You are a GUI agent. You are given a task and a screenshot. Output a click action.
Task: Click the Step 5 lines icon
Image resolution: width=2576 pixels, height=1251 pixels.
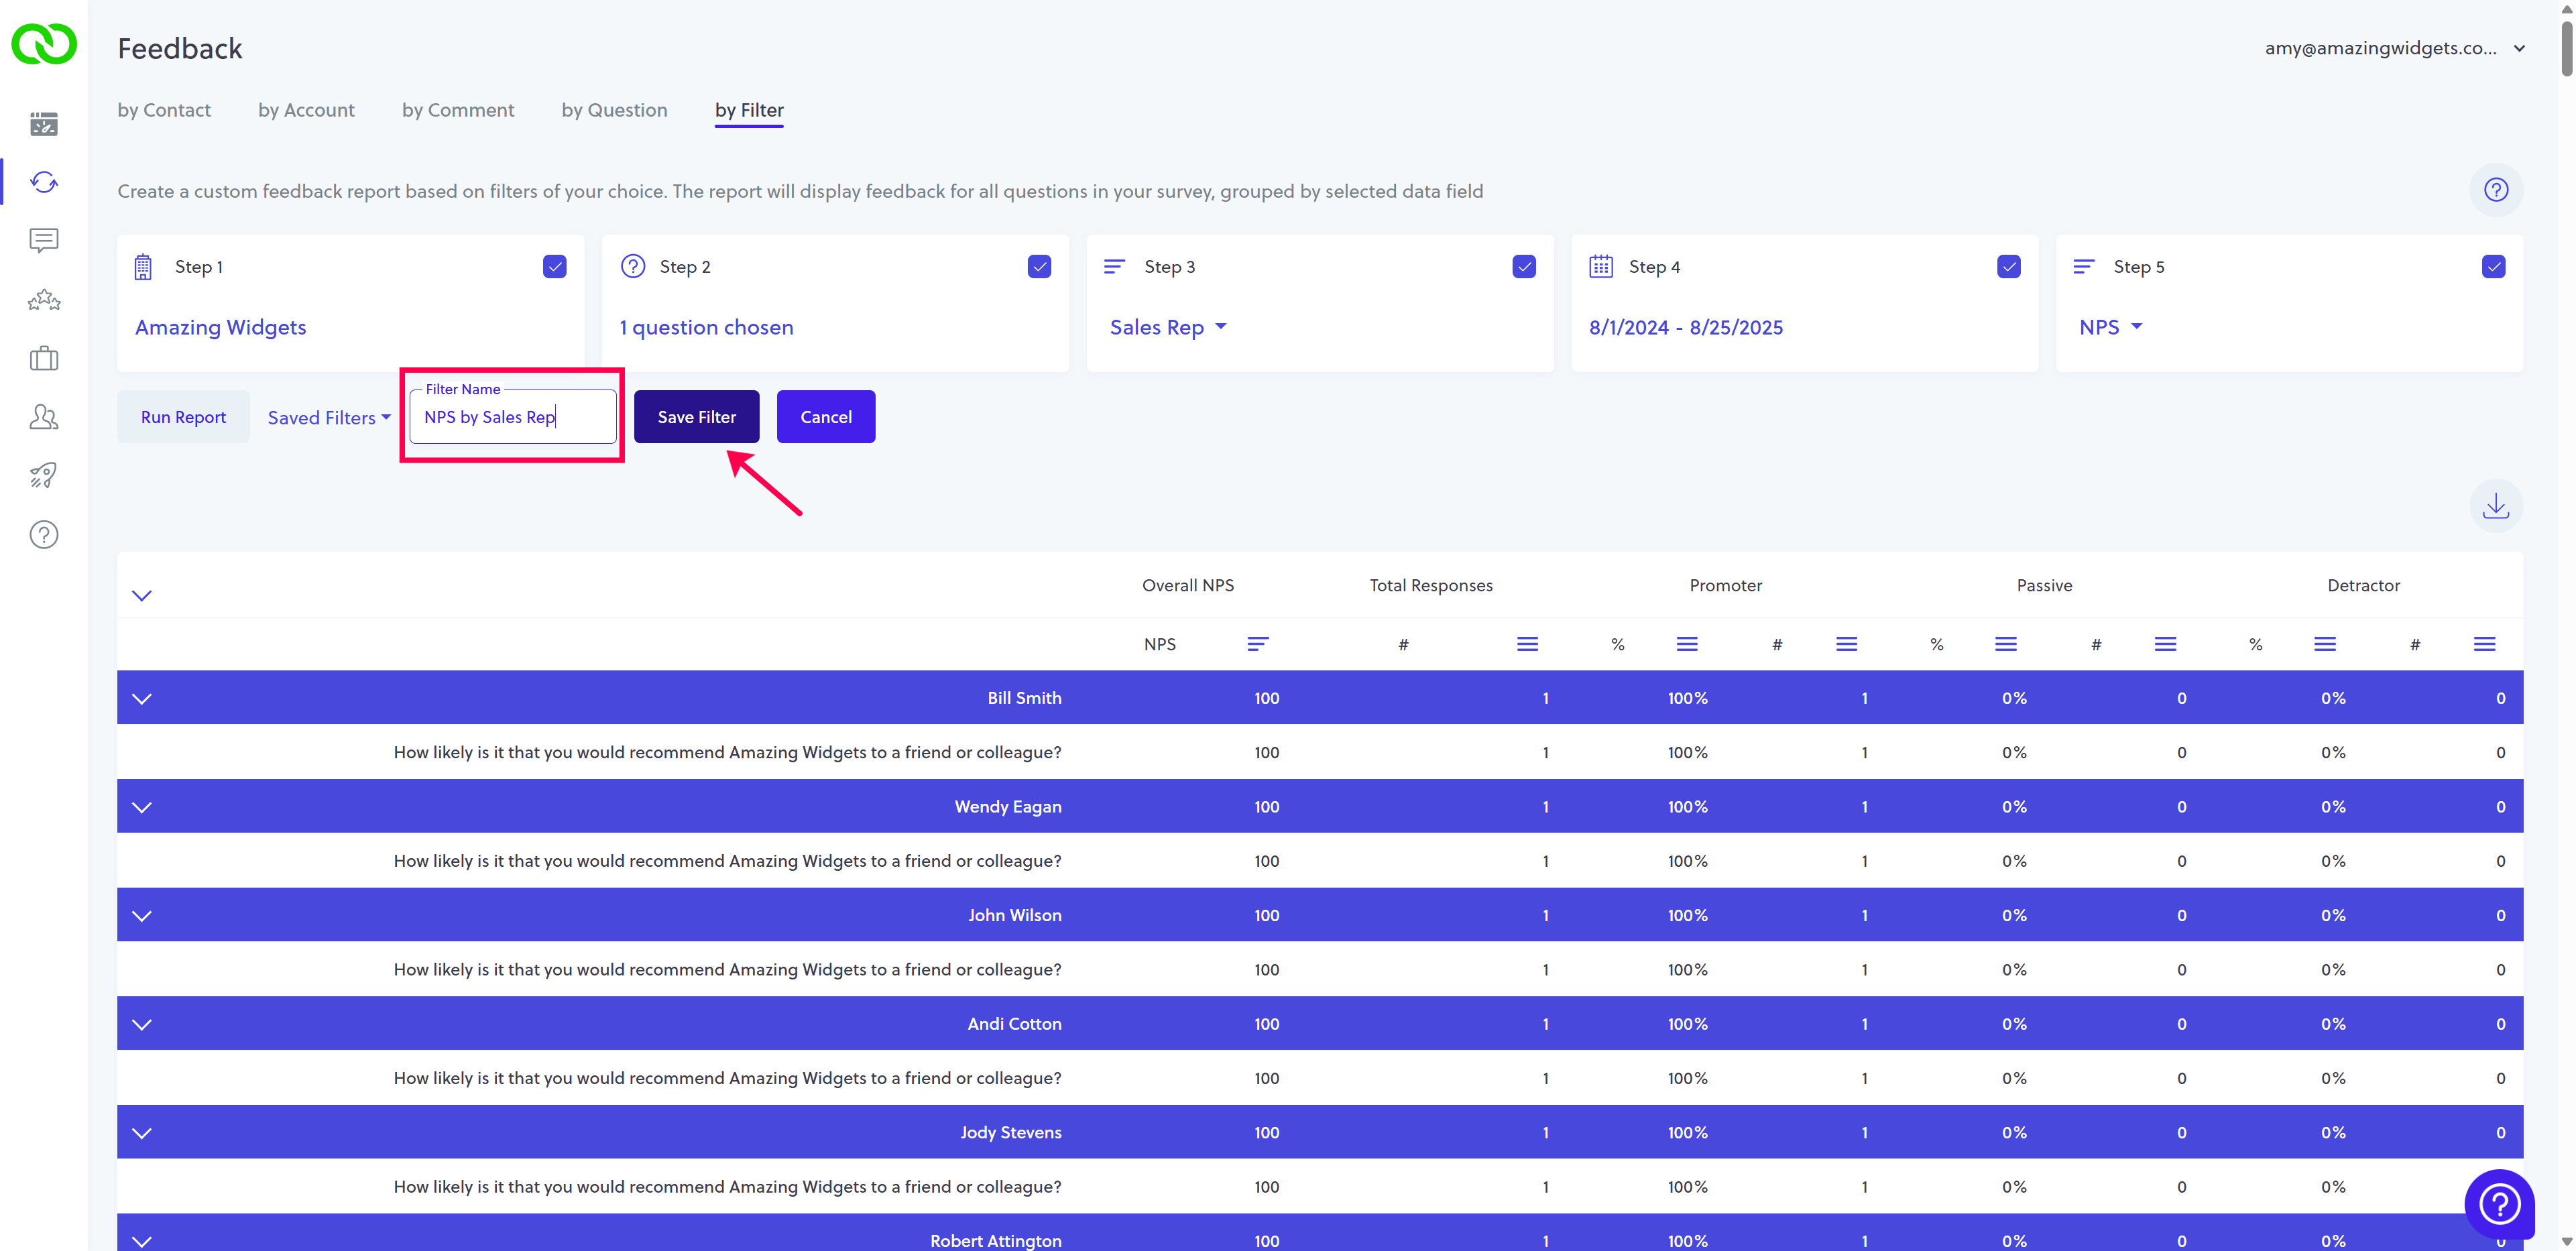[x=2084, y=266]
